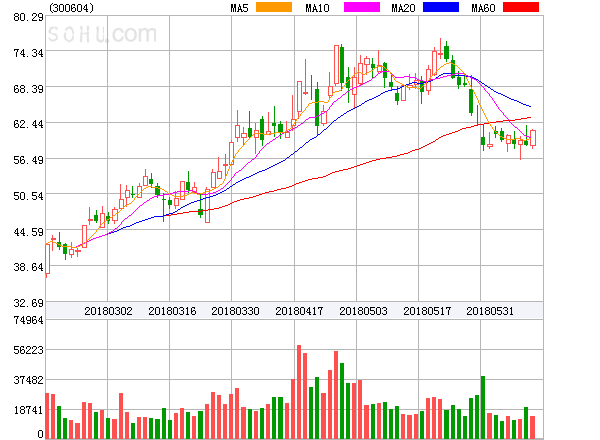Click the 38.64 price axis label
This screenshot has width=600, height=440.
tap(28, 267)
